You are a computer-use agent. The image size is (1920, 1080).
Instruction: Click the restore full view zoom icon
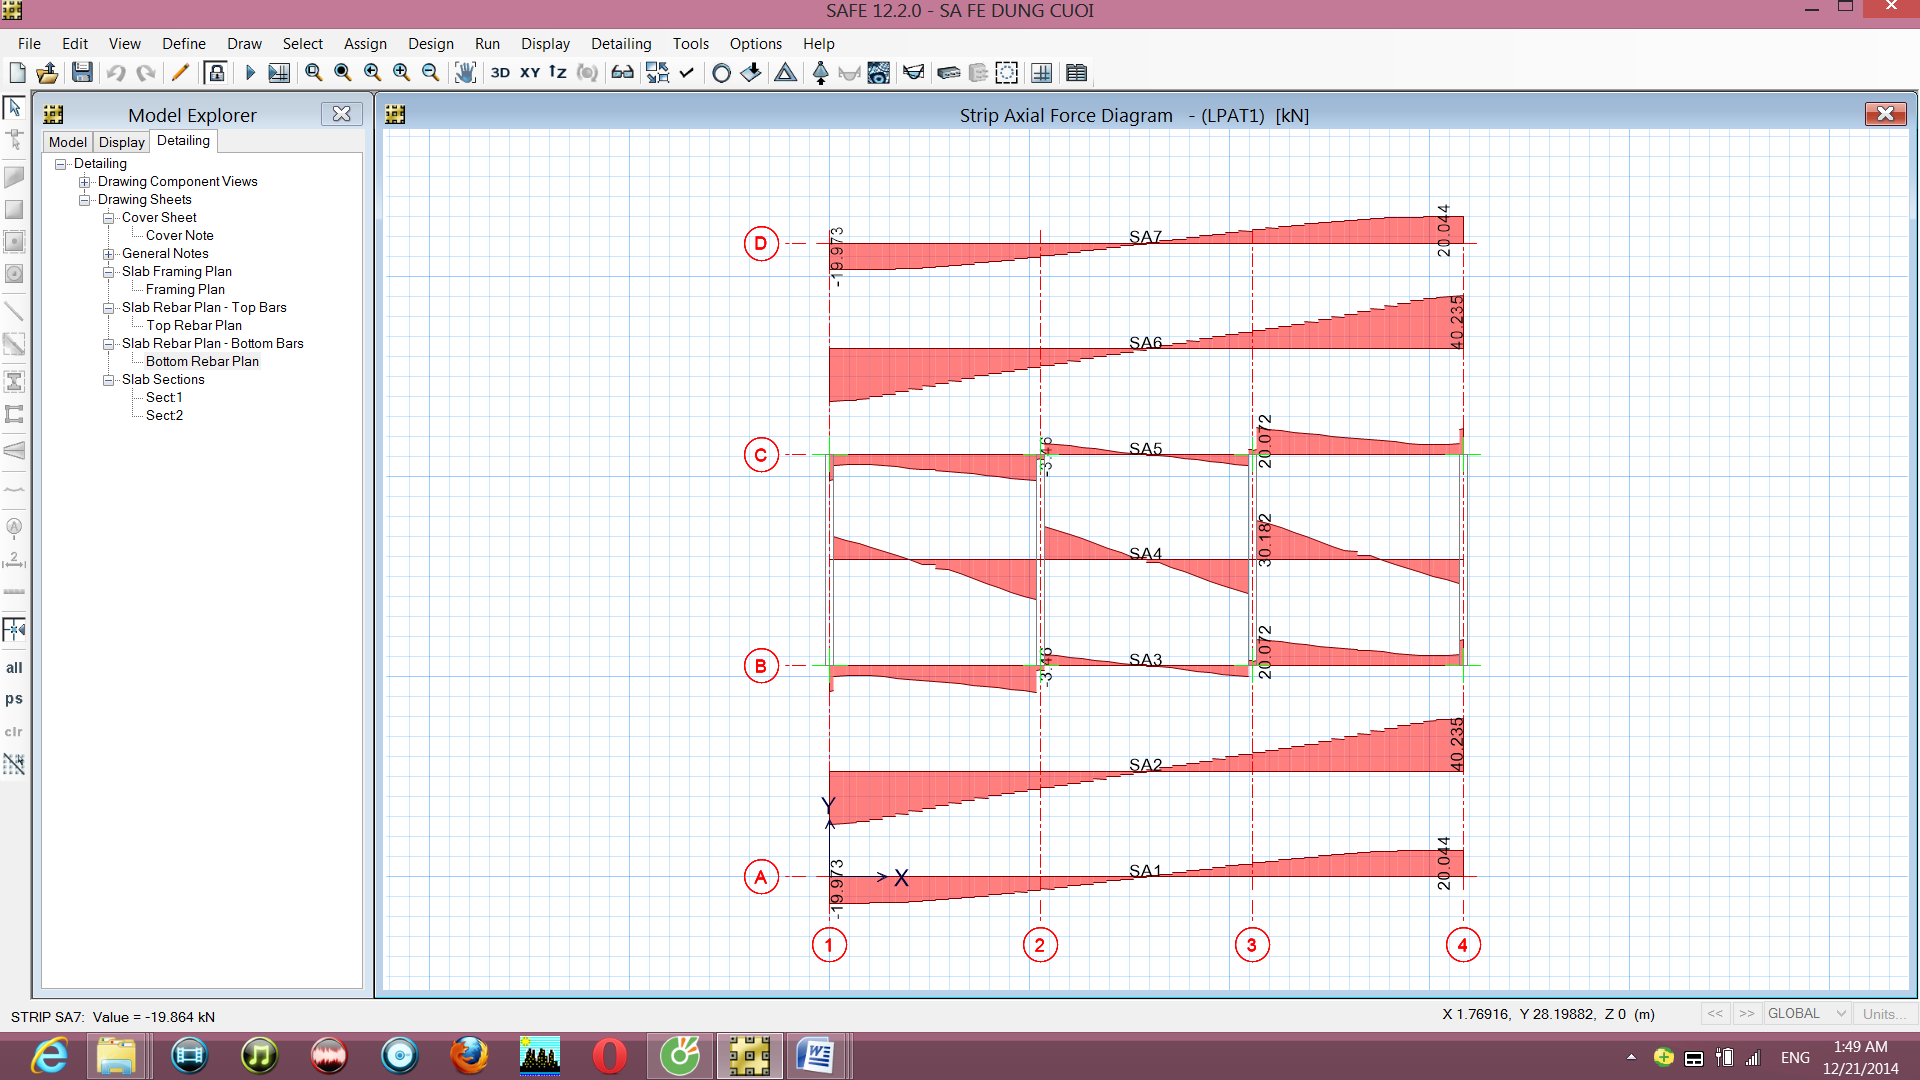point(343,73)
